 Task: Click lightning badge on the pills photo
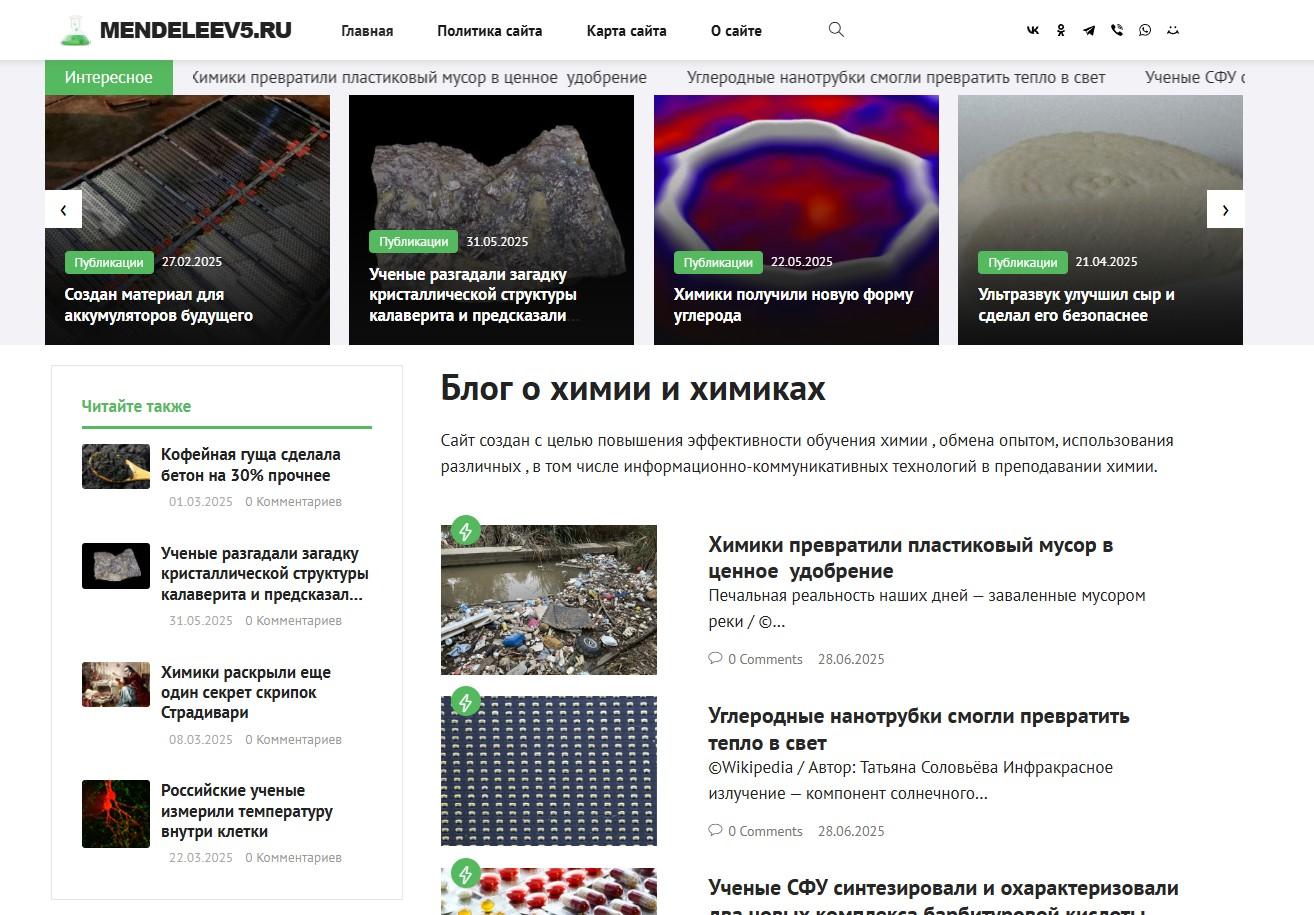point(465,874)
